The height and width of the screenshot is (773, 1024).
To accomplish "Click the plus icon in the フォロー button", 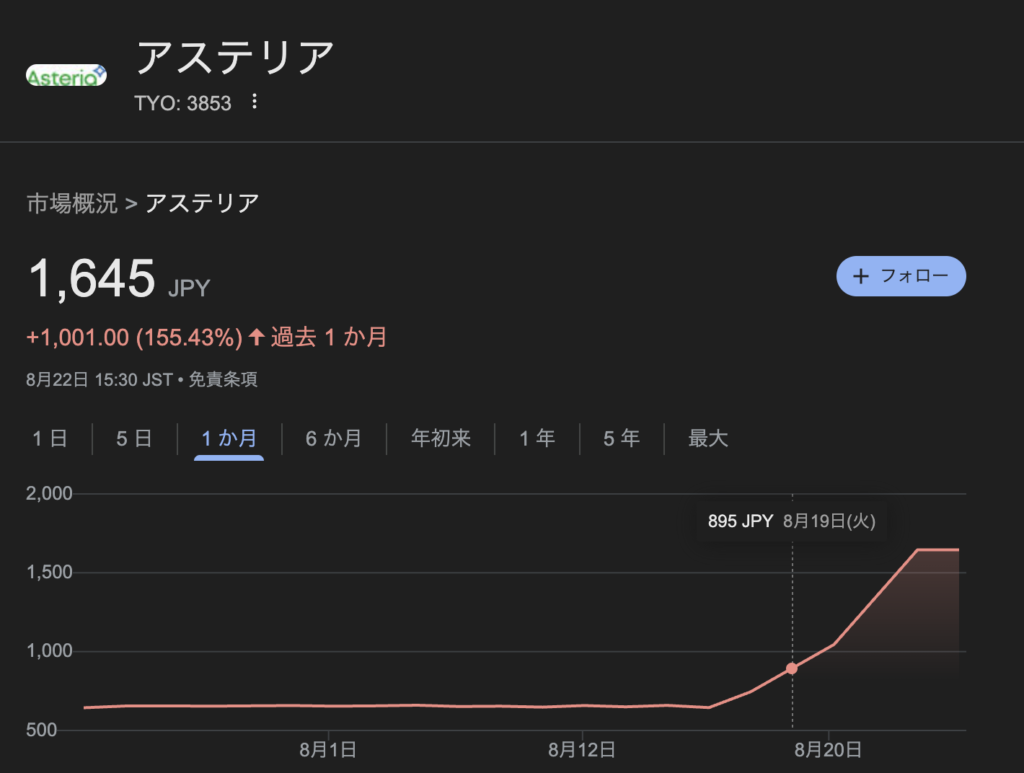I will pos(861,276).
